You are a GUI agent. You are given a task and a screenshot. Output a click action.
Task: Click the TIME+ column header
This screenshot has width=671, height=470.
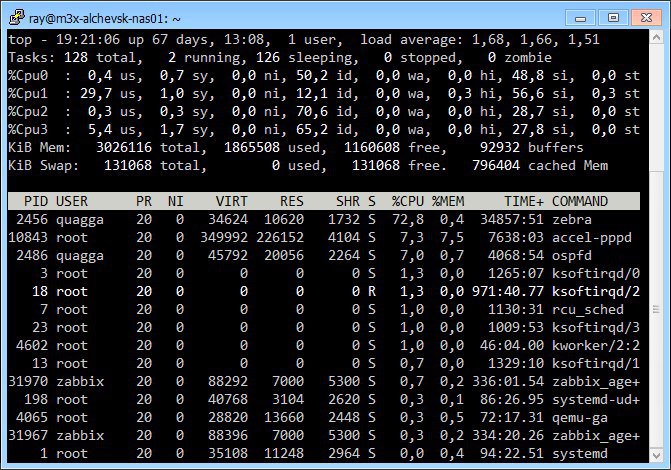point(524,201)
